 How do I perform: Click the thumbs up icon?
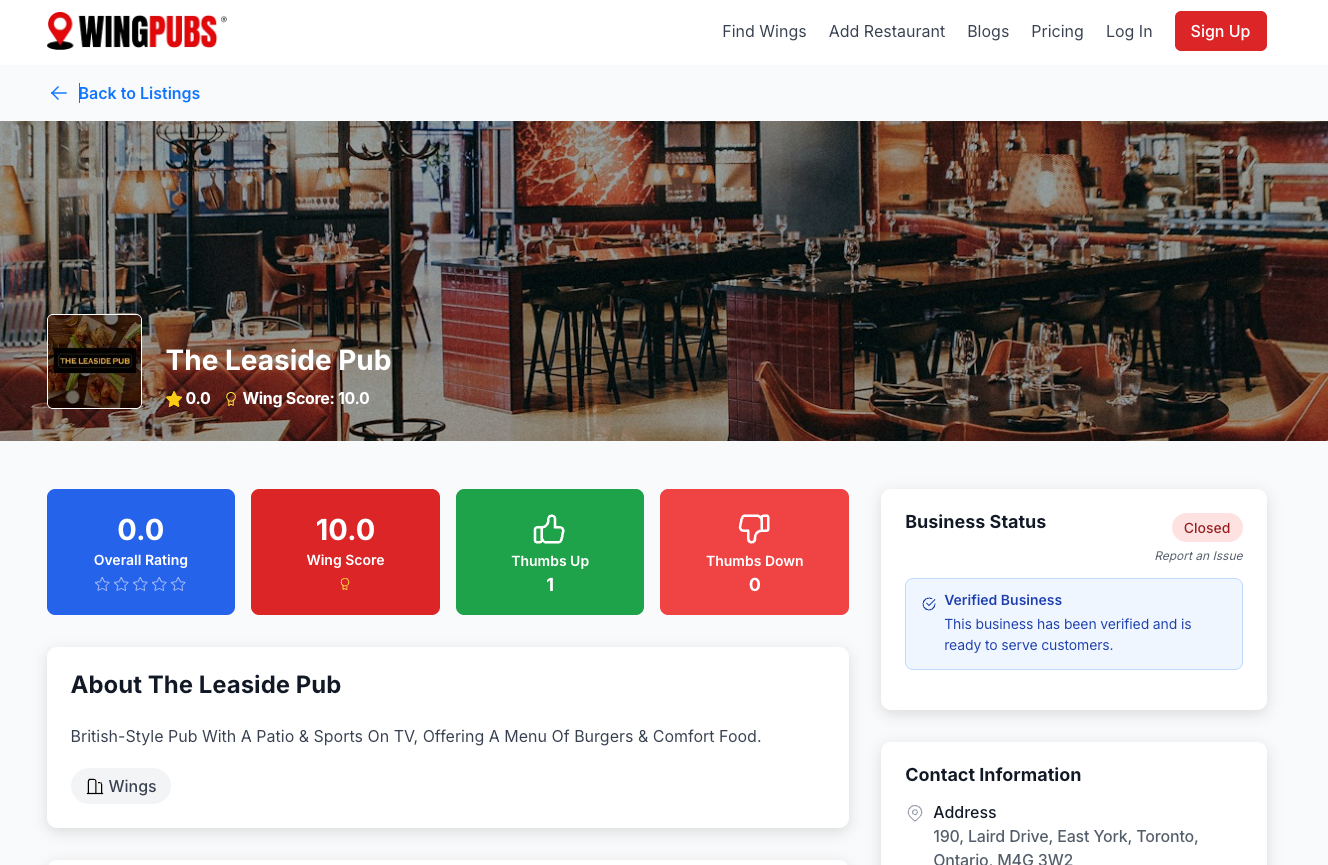549,529
